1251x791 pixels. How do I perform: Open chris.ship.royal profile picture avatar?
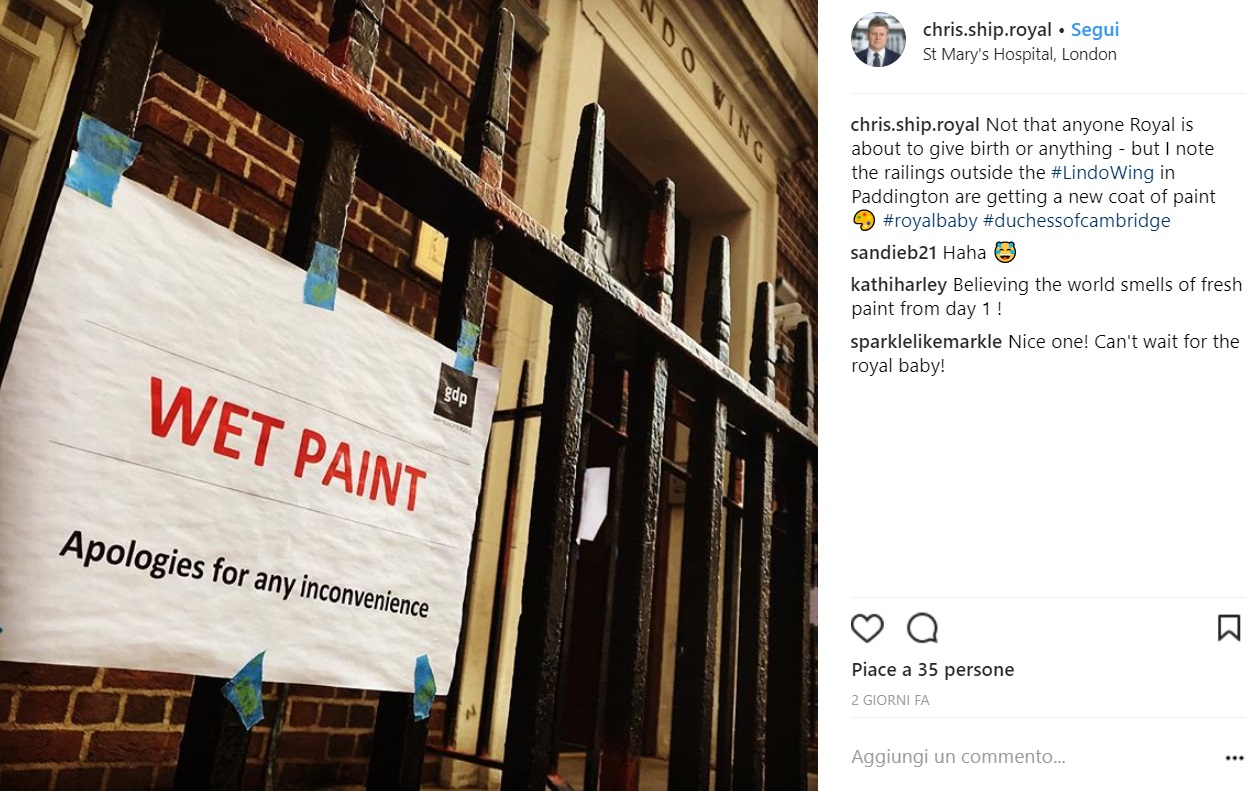[x=878, y=40]
